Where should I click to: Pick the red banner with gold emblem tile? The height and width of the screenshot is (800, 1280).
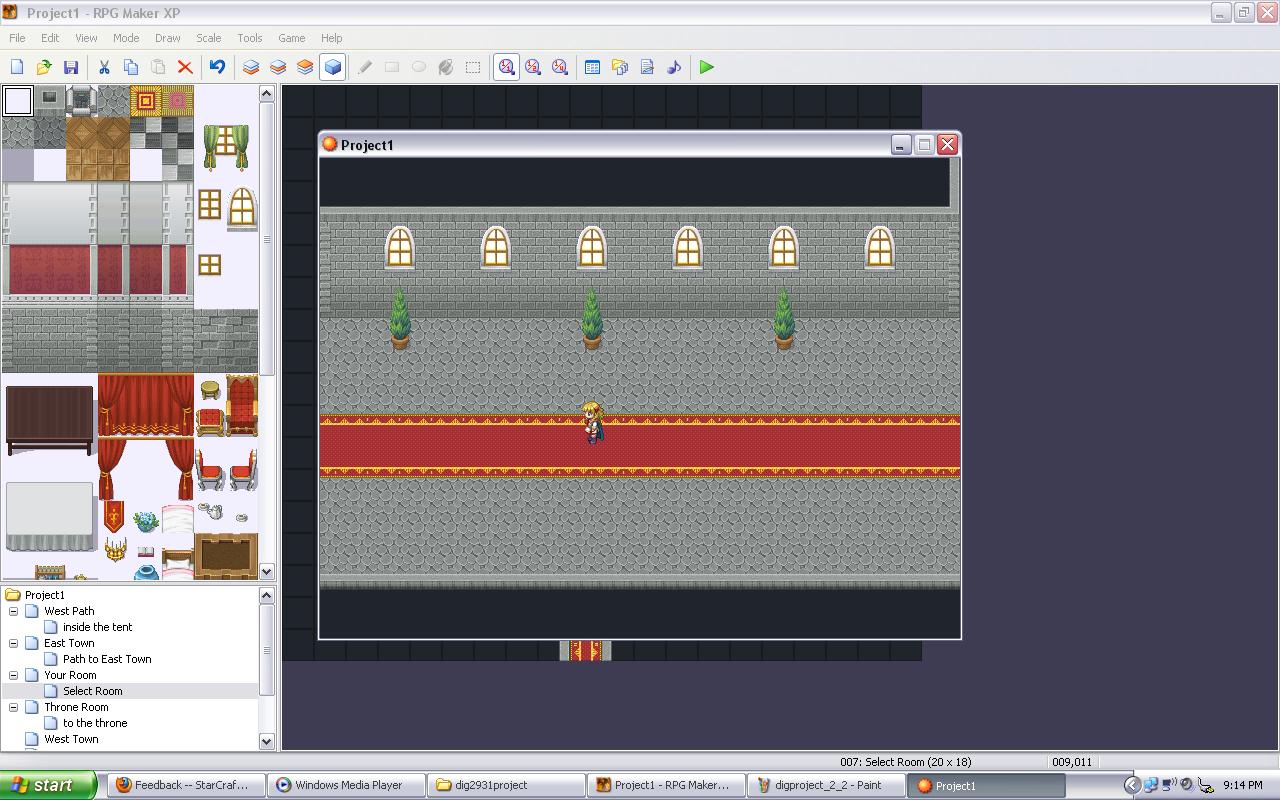pos(114,517)
